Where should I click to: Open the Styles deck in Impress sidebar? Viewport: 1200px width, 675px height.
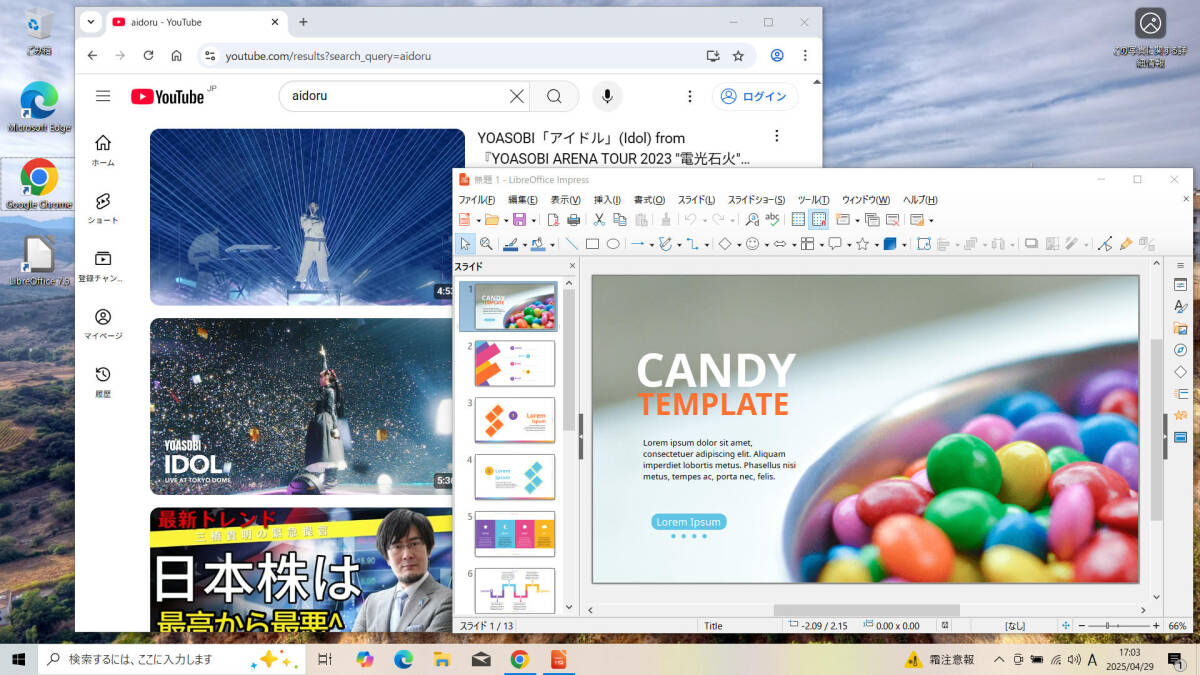[1180, 306]
